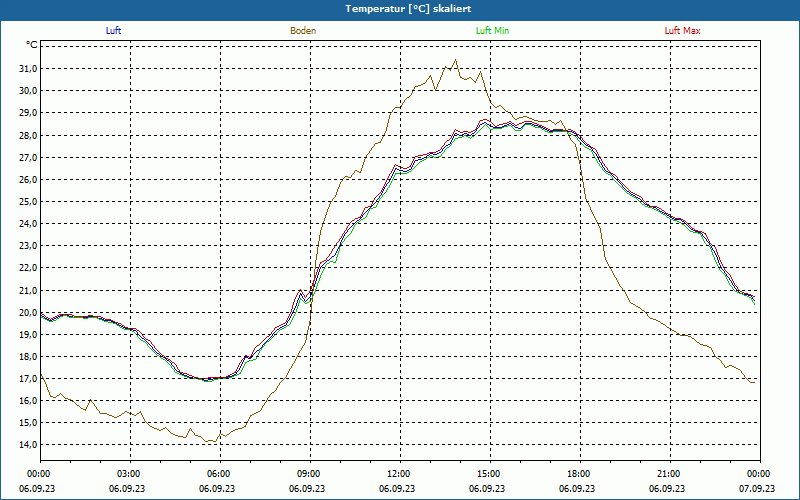The width and height of the screenshot is (800, 500).
Task: Click the 22,0 y-axis value
Action: [28, 268]
